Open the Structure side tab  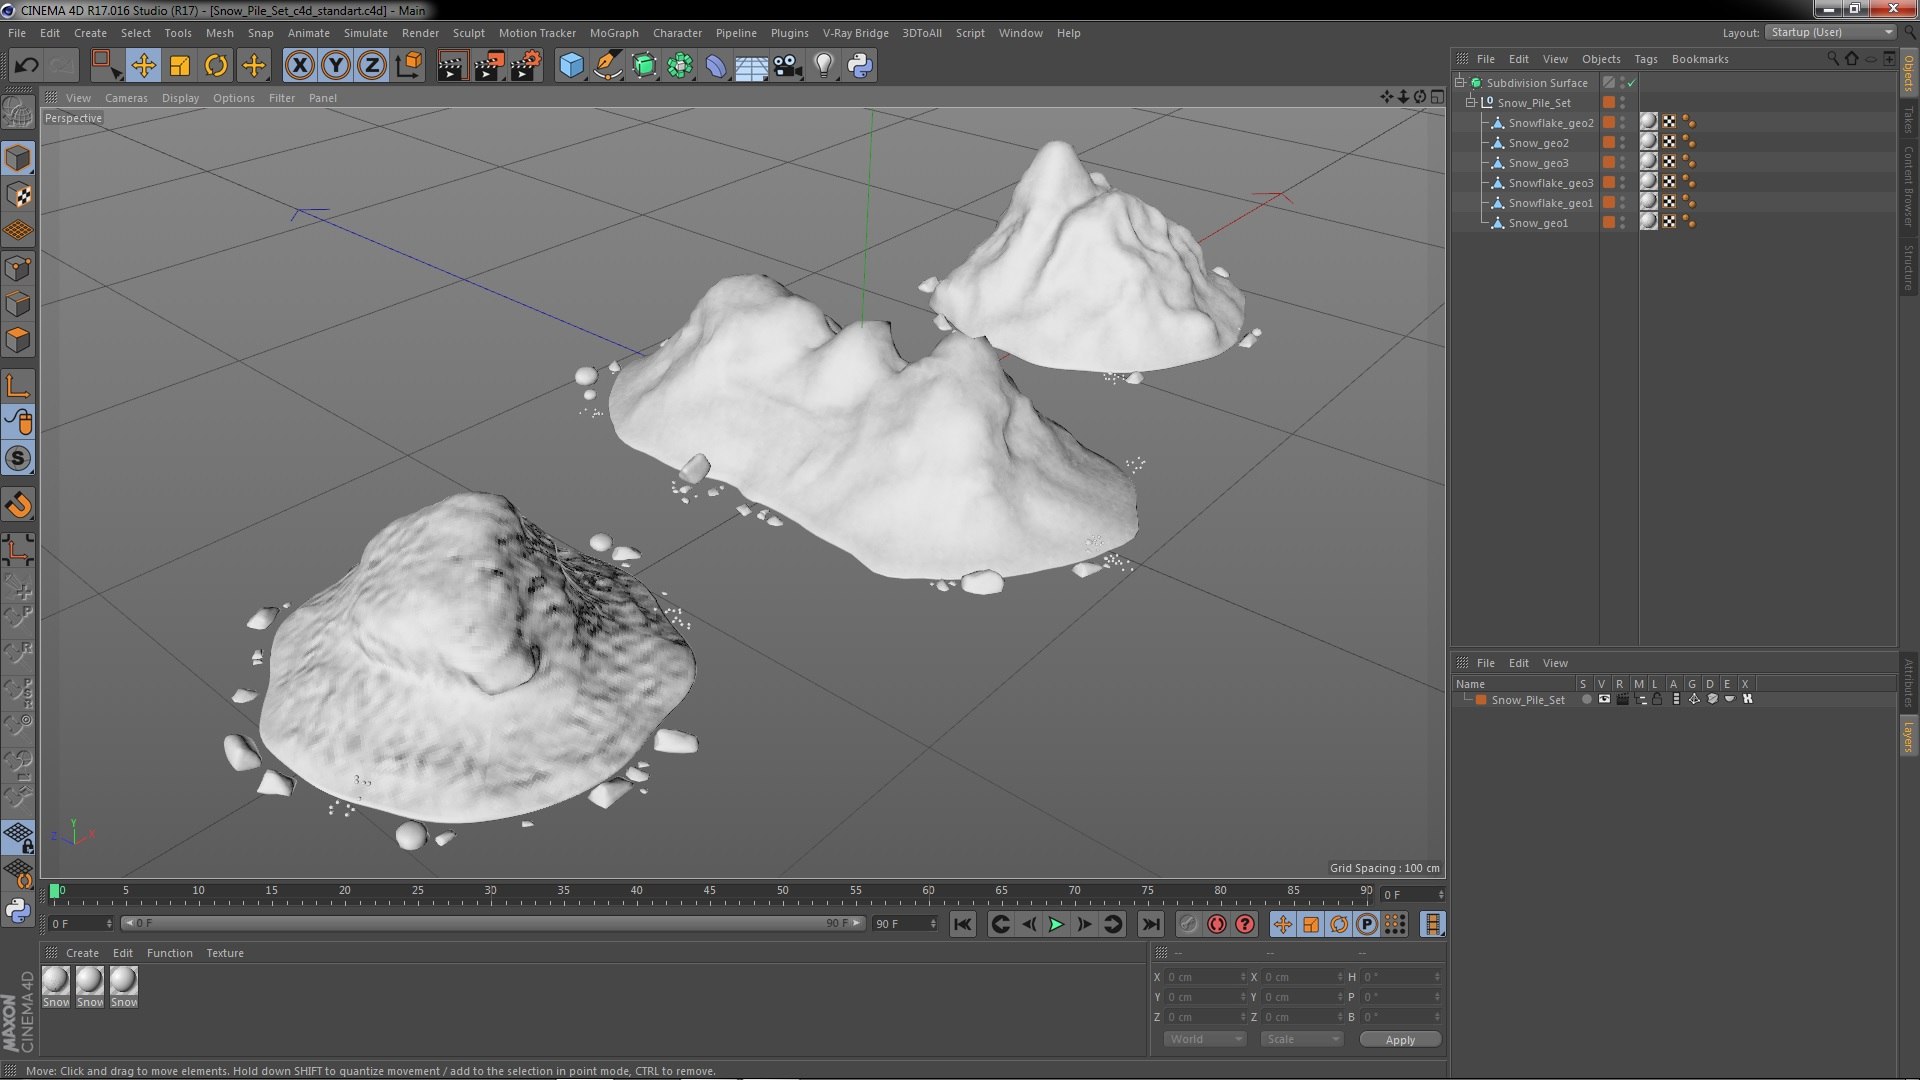point(1908,267)
